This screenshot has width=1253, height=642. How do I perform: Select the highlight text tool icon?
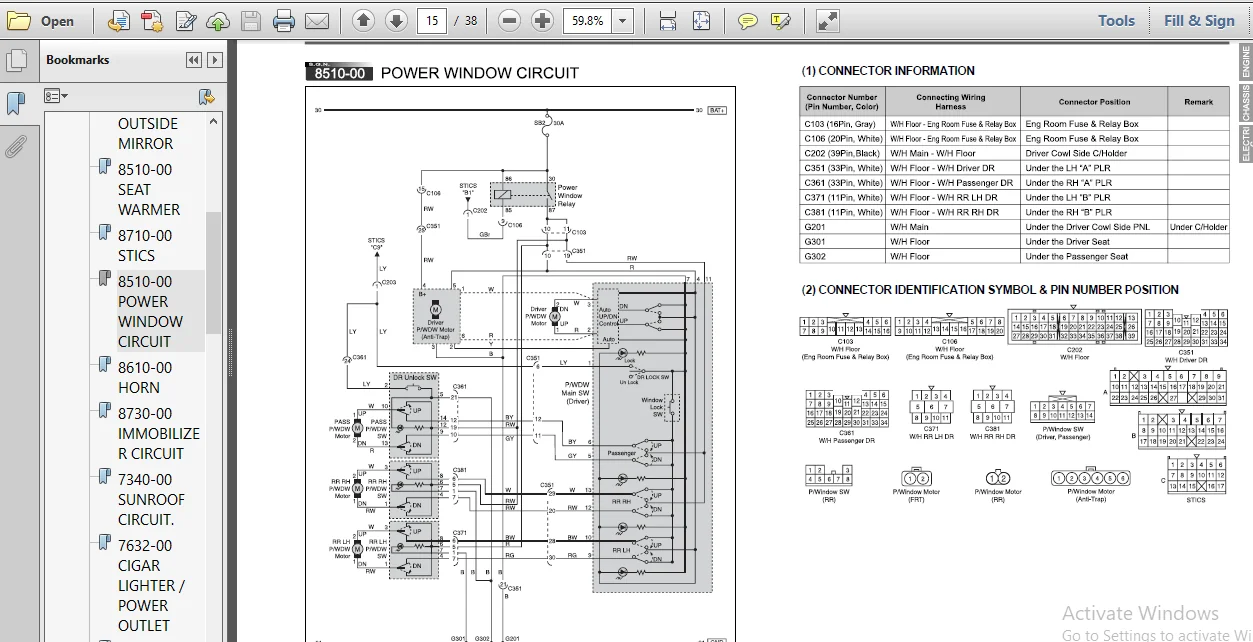[780, 20]
